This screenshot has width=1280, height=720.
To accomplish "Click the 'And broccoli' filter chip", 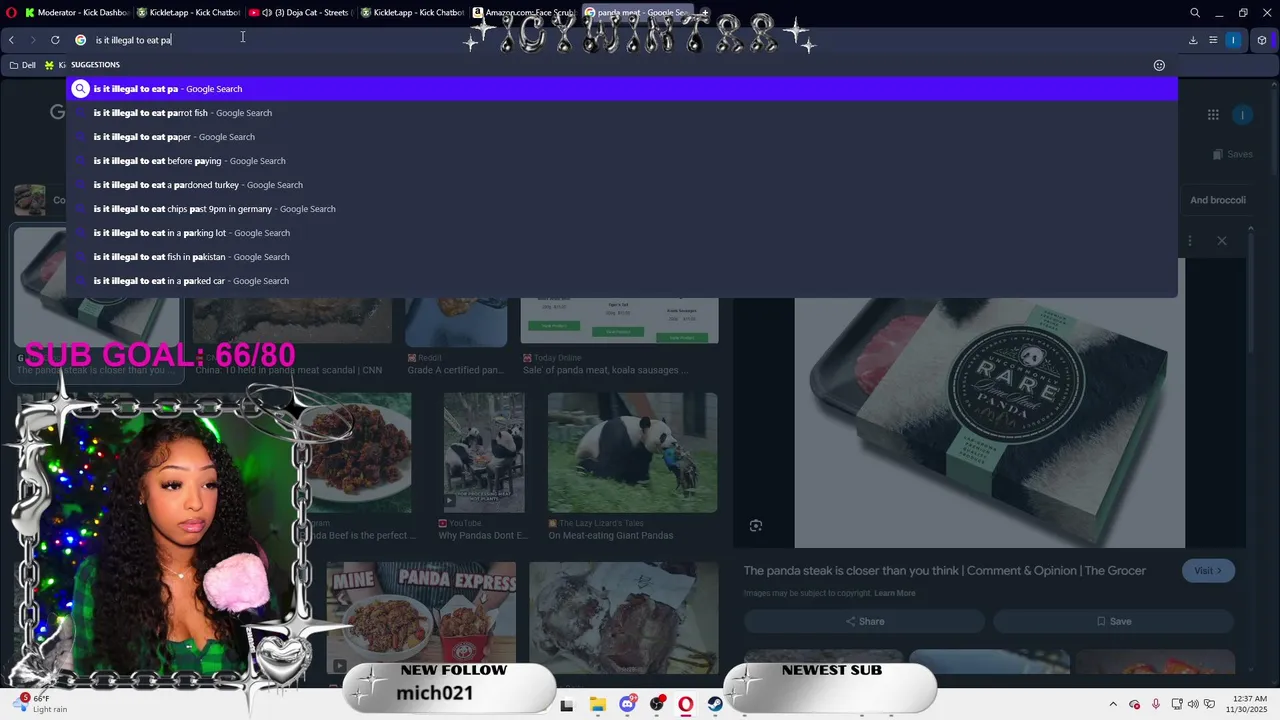I will 1217,200.
